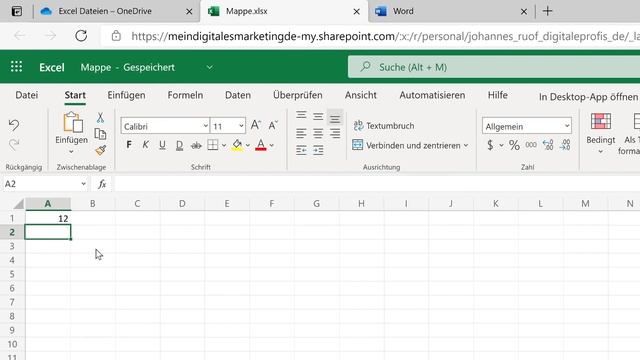Activate the format painter brush
The width and height of the screenshot is (640, 360).
coord(100,150)
